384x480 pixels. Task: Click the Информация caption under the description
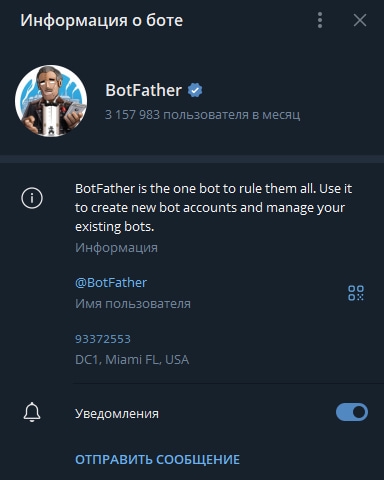click(x=116, y=248)
